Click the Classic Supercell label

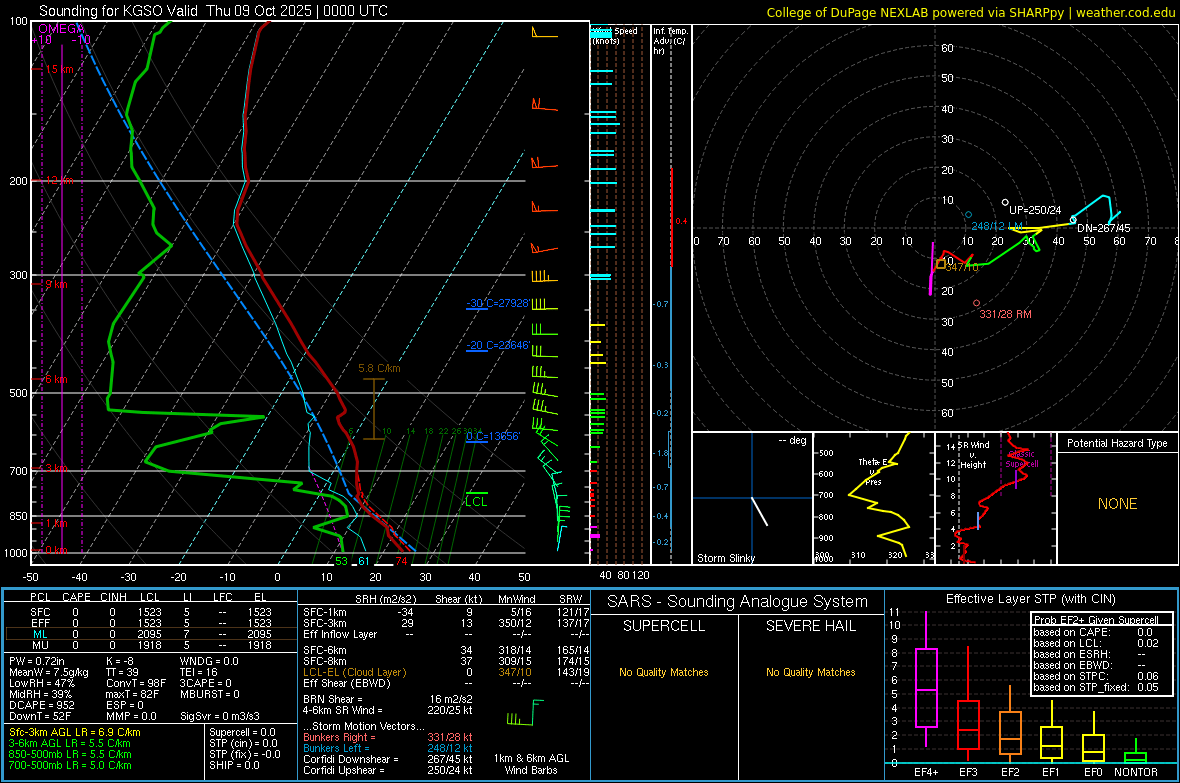[x=1021, y=459]
